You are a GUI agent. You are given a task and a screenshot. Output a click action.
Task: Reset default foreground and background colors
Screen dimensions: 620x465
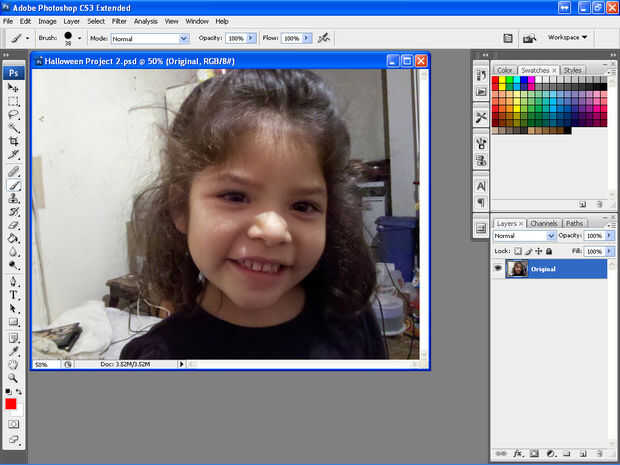point(8,391)
